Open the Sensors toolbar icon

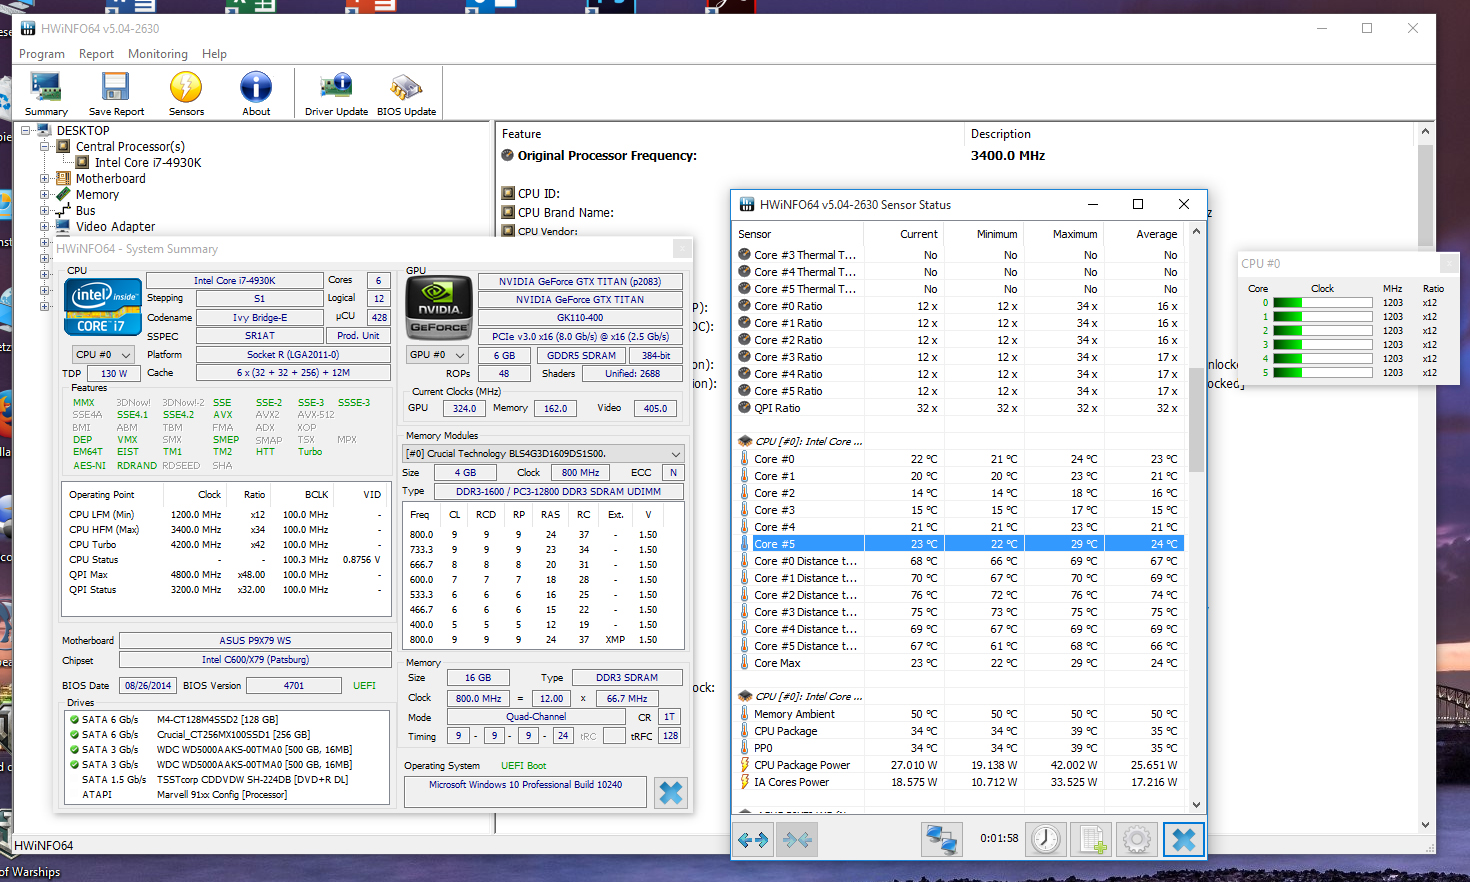pyautogui.click(x=186, y=95)
